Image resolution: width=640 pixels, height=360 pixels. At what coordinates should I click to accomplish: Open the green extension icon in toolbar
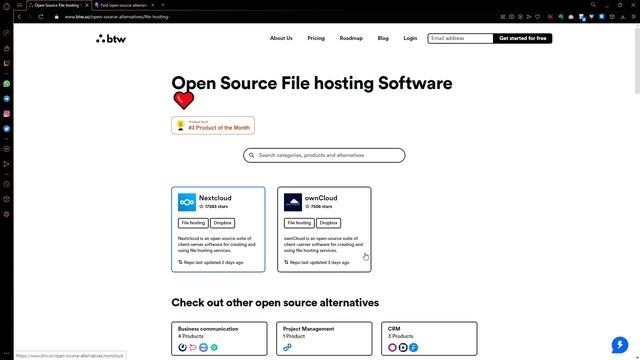[x=561, y=17]
